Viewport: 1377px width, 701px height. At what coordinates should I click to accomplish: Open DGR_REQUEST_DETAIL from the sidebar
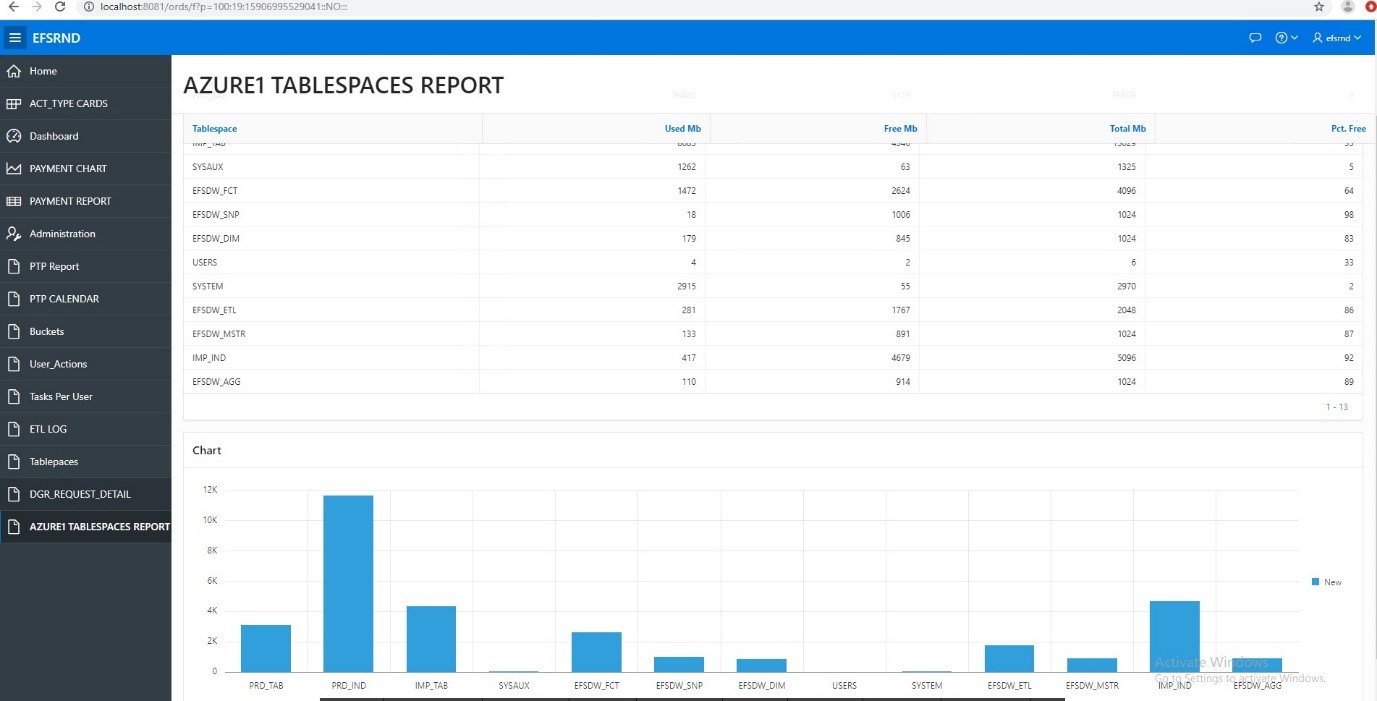pyautogui.click(x=80, y=494)
